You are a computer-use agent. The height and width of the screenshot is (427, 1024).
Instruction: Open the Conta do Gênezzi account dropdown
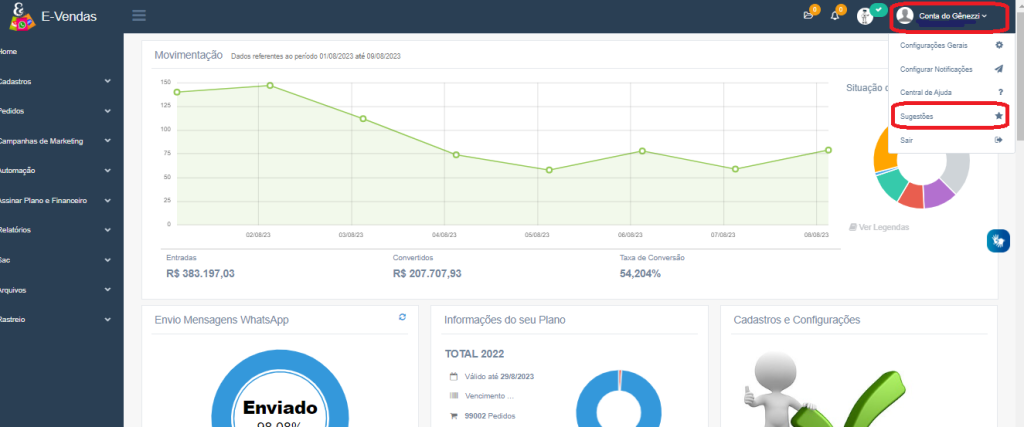pyautogui.click(x=944, y=16)
